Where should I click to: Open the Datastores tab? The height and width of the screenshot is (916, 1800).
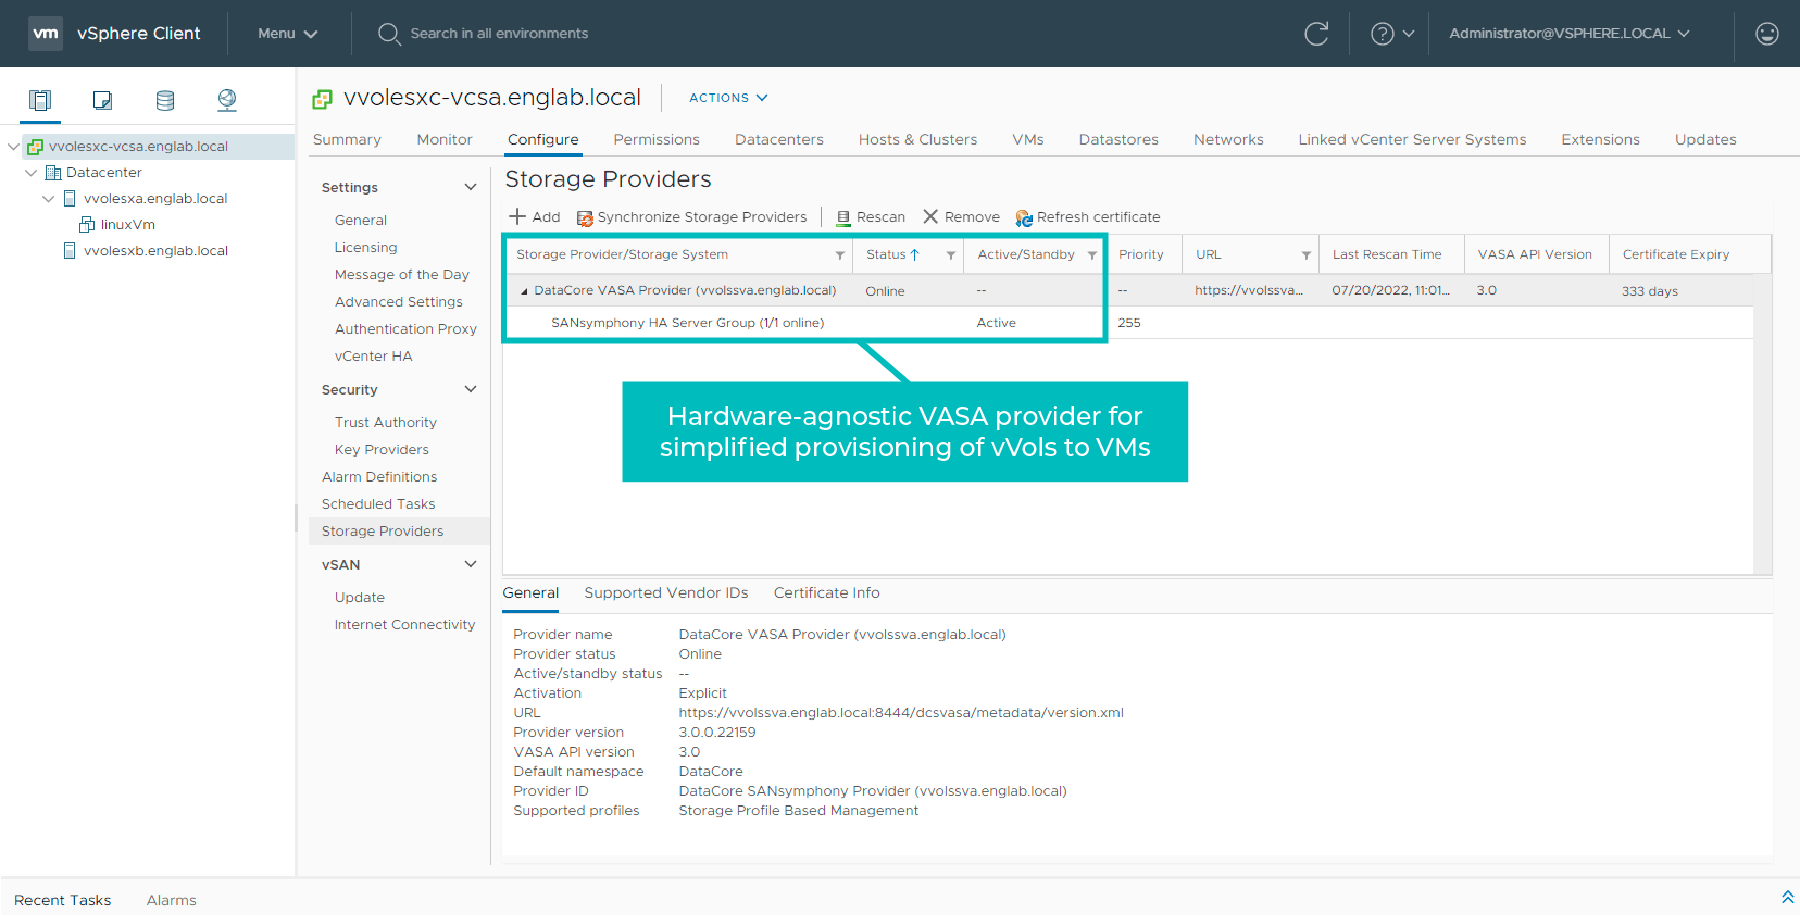click(1118, 140)
